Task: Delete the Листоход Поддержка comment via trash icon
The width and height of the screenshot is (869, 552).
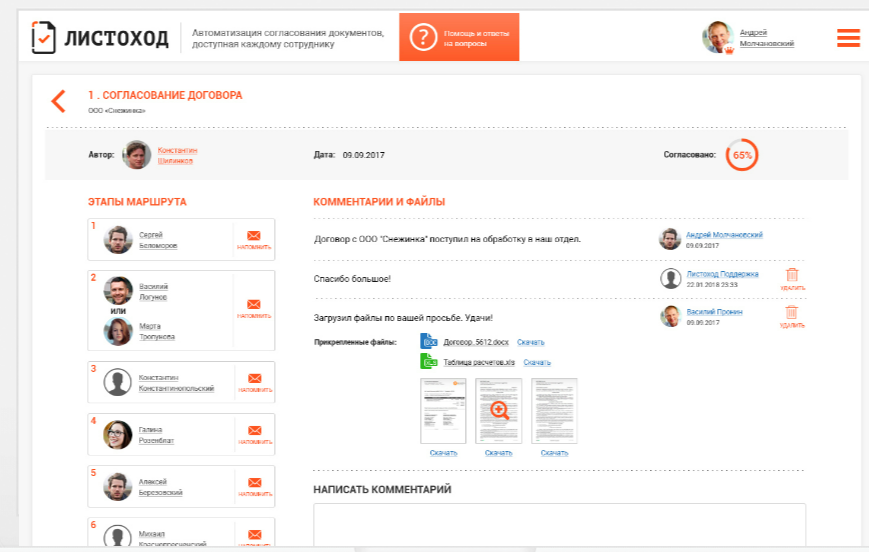Action: pos(792,274)
